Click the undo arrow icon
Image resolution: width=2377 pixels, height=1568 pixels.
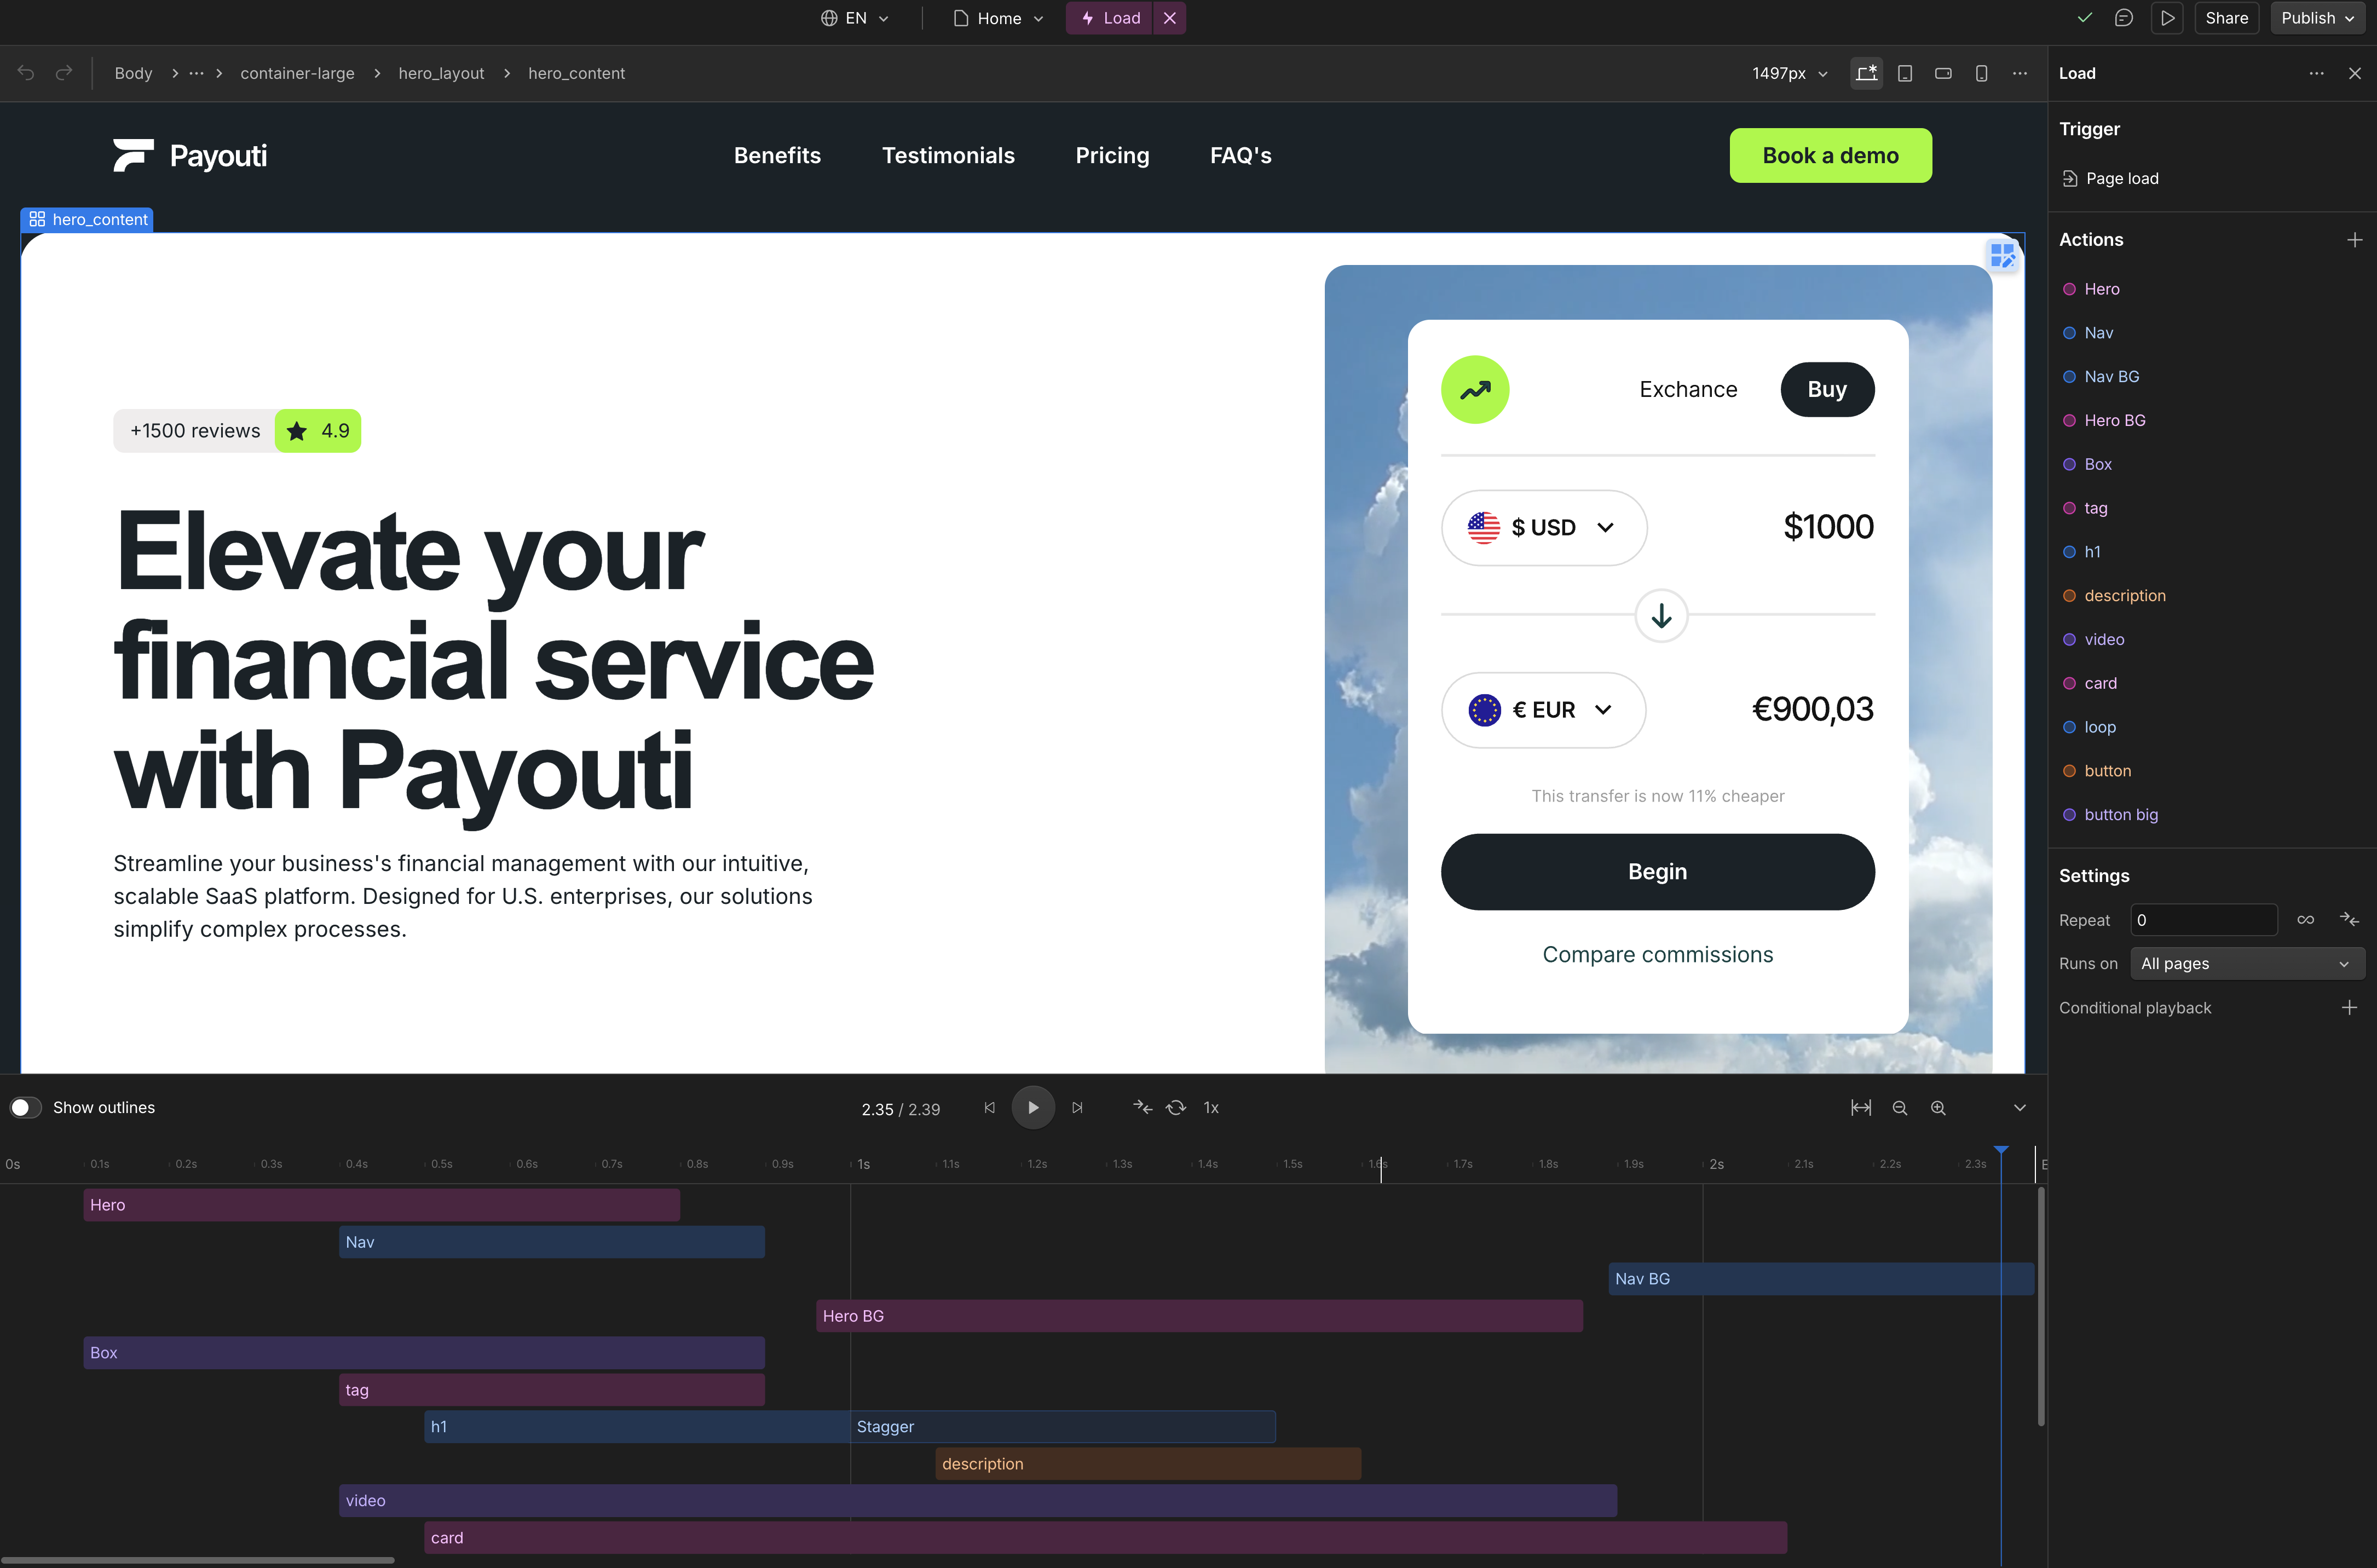[26, 73]
